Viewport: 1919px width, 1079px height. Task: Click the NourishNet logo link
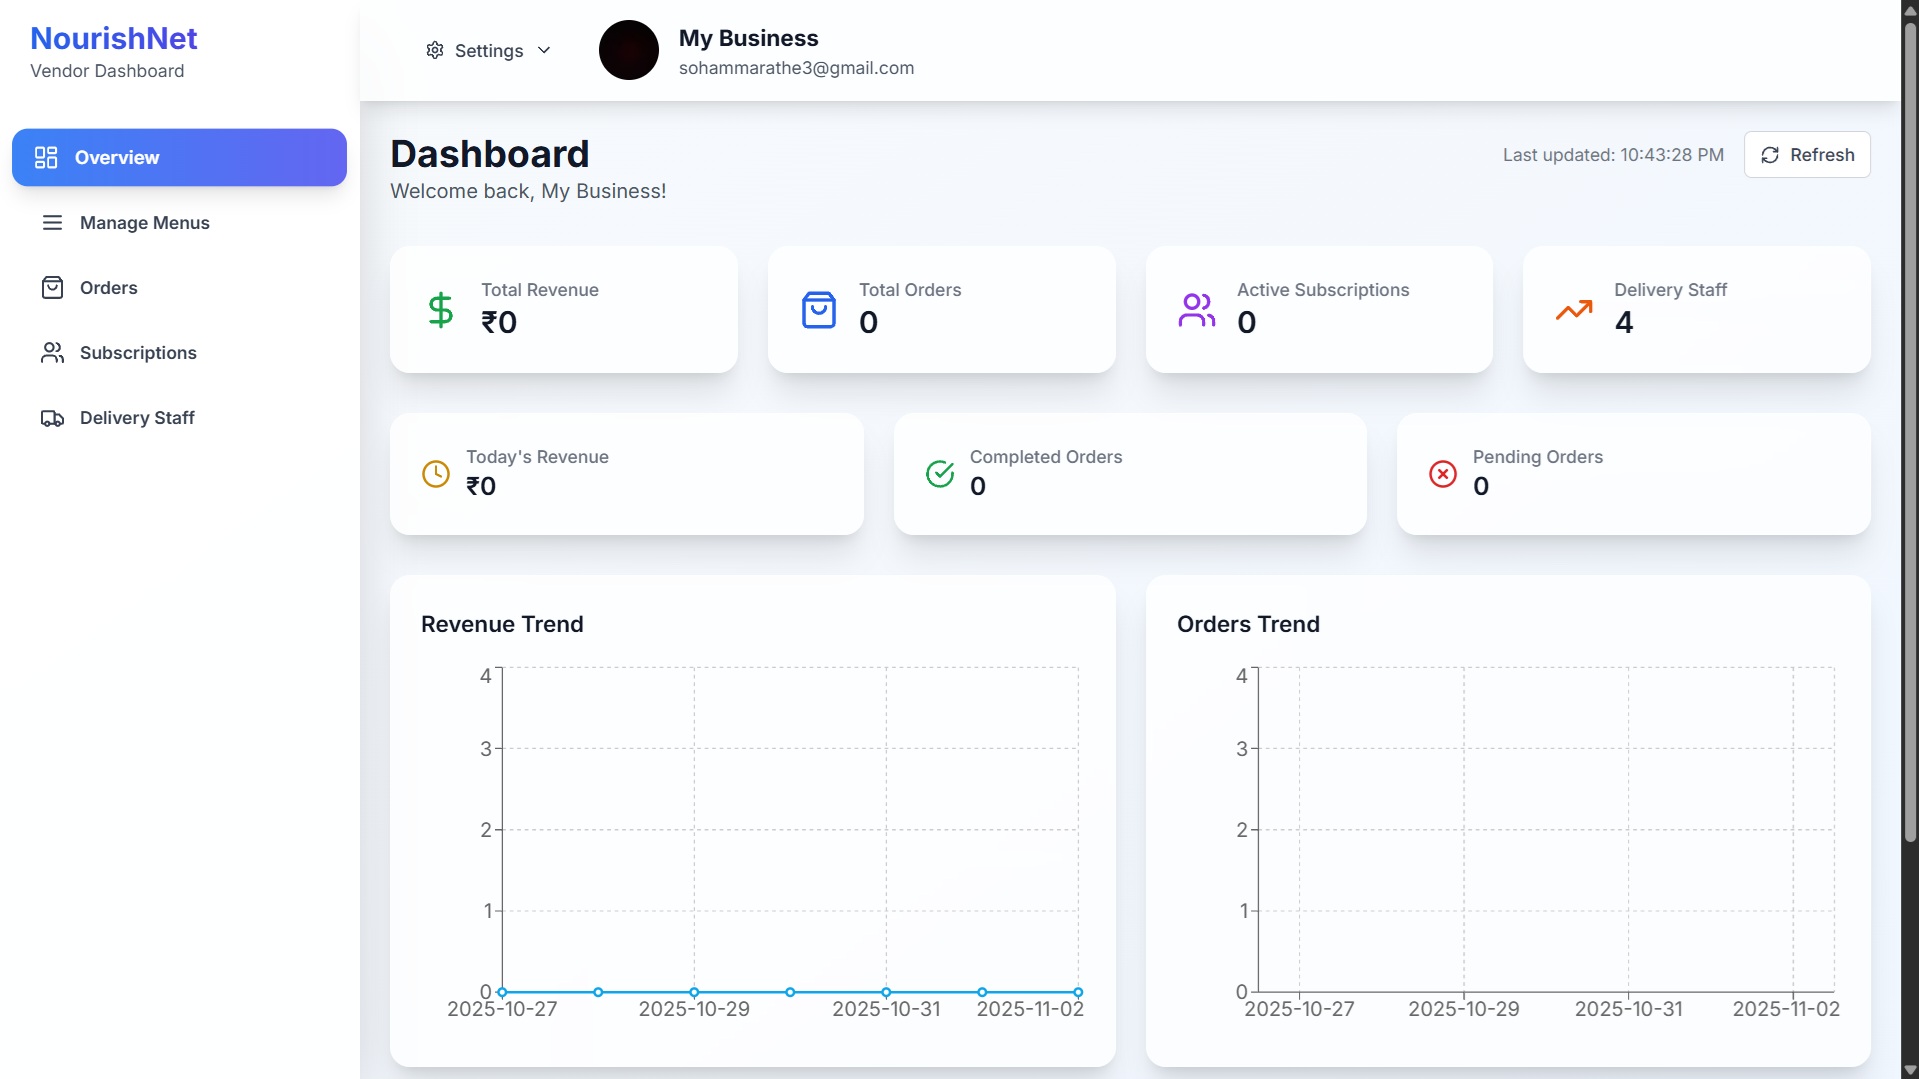[114, 38]
